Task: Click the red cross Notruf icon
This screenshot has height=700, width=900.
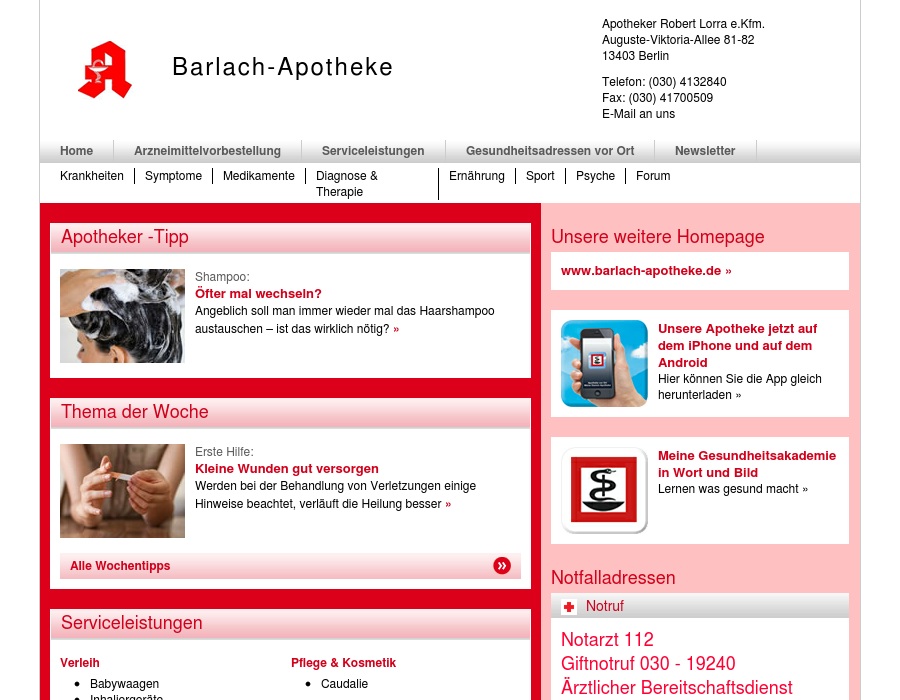Action: [x=569, y=607]
